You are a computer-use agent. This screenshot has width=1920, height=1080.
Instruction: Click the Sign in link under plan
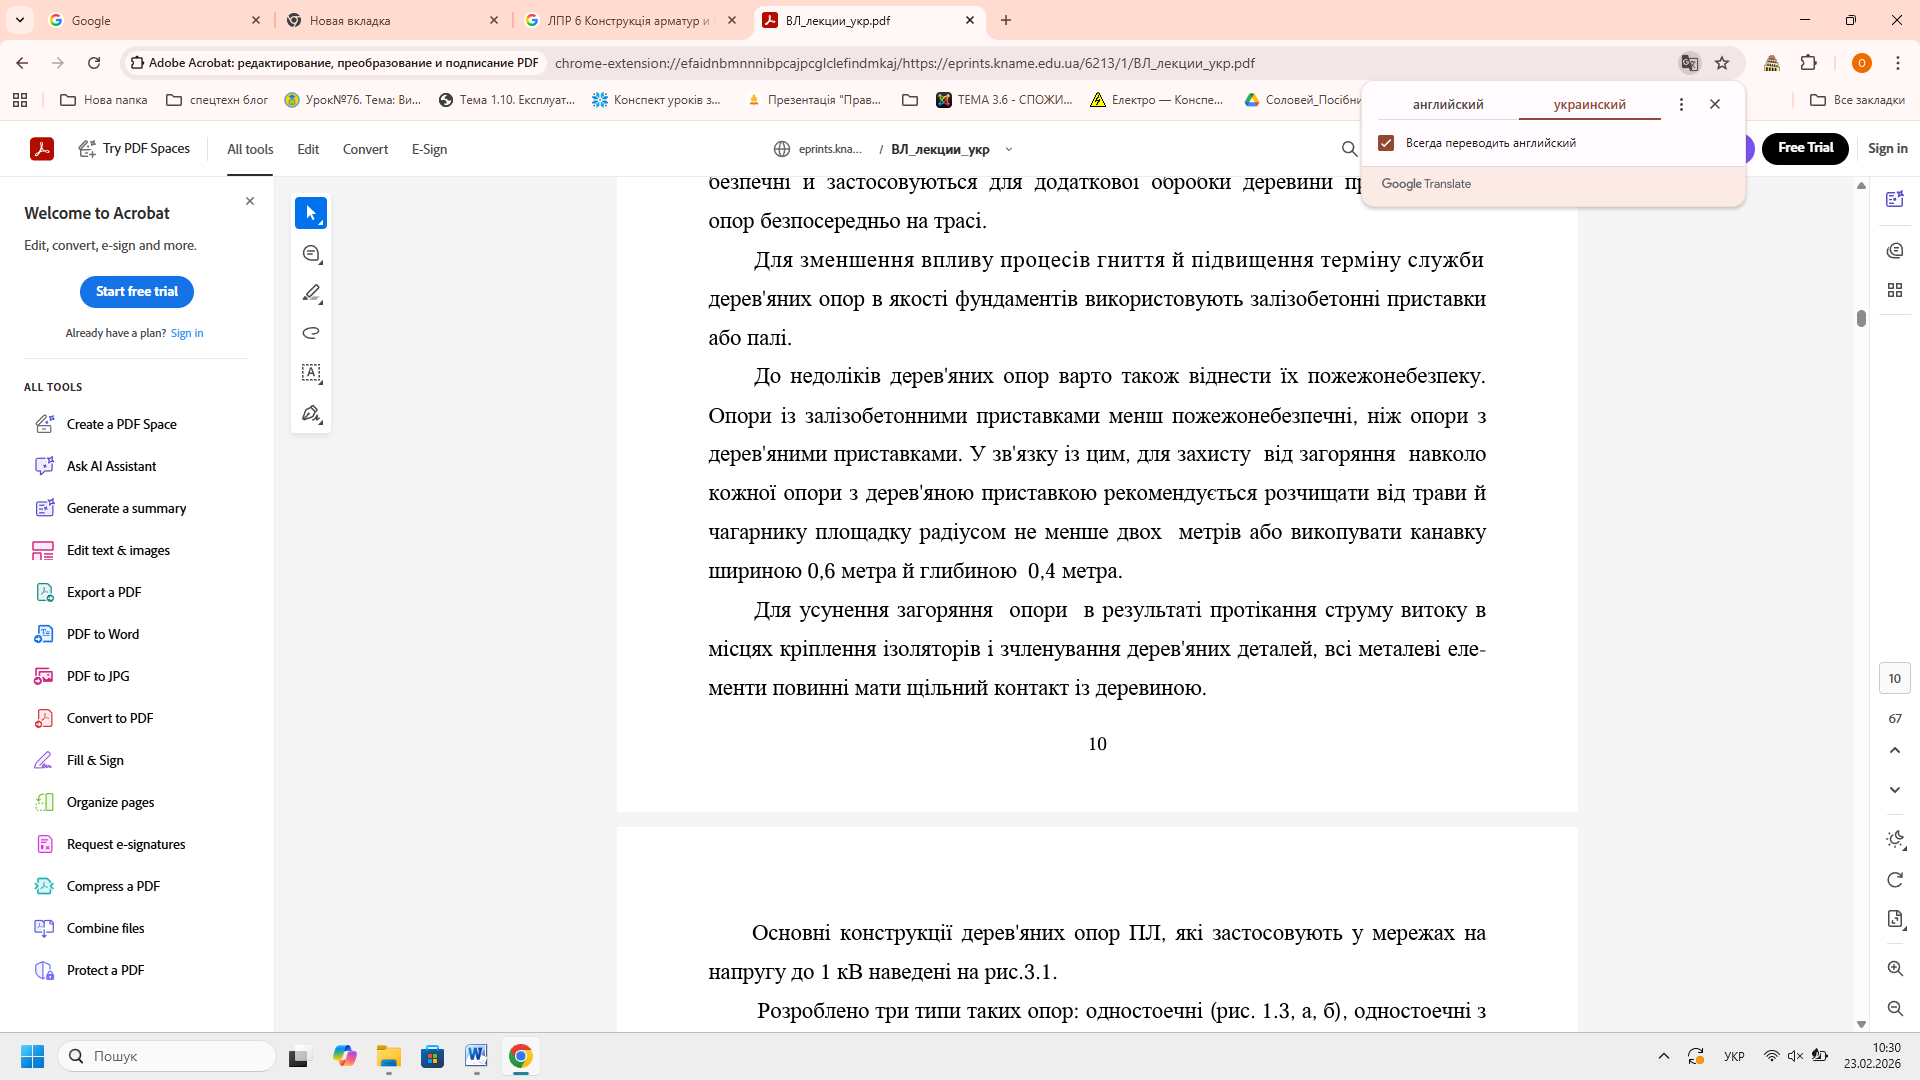(x=187, y=333)
